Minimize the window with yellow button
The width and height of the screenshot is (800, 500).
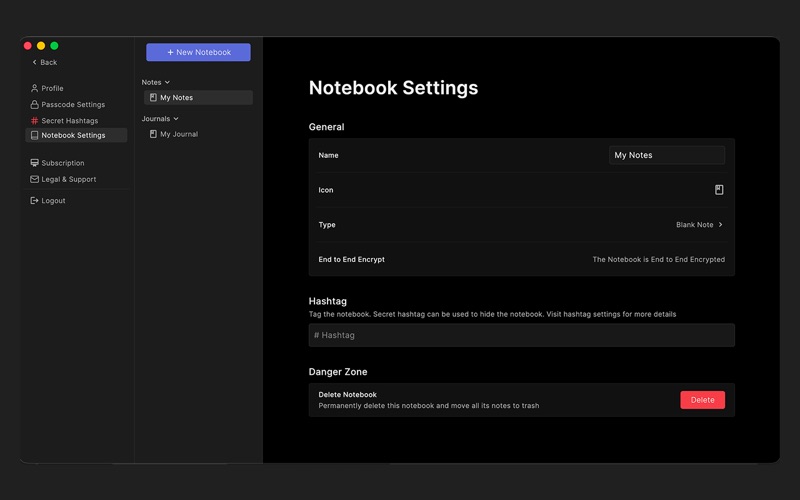tap(41, 46)
